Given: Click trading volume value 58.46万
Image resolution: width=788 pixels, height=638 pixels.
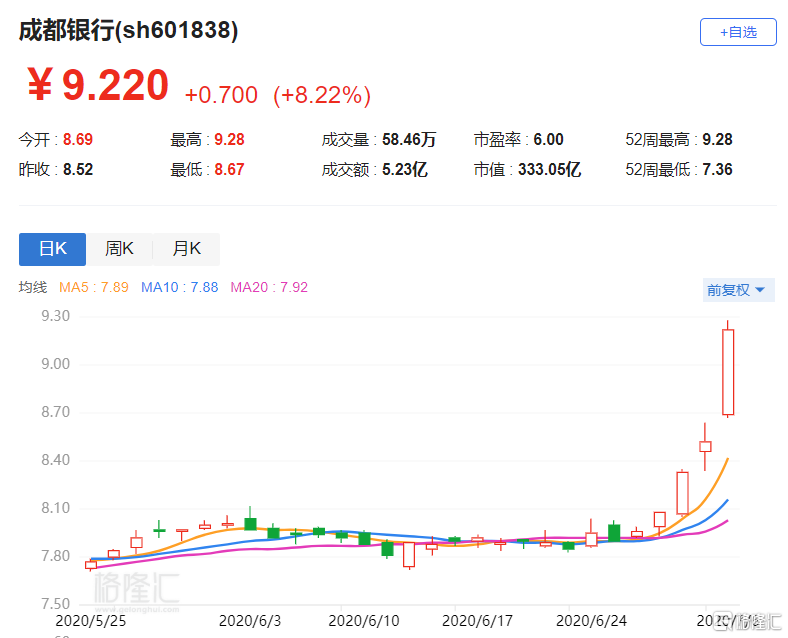Looking at the screenshot, I should [x=409, y=139].
